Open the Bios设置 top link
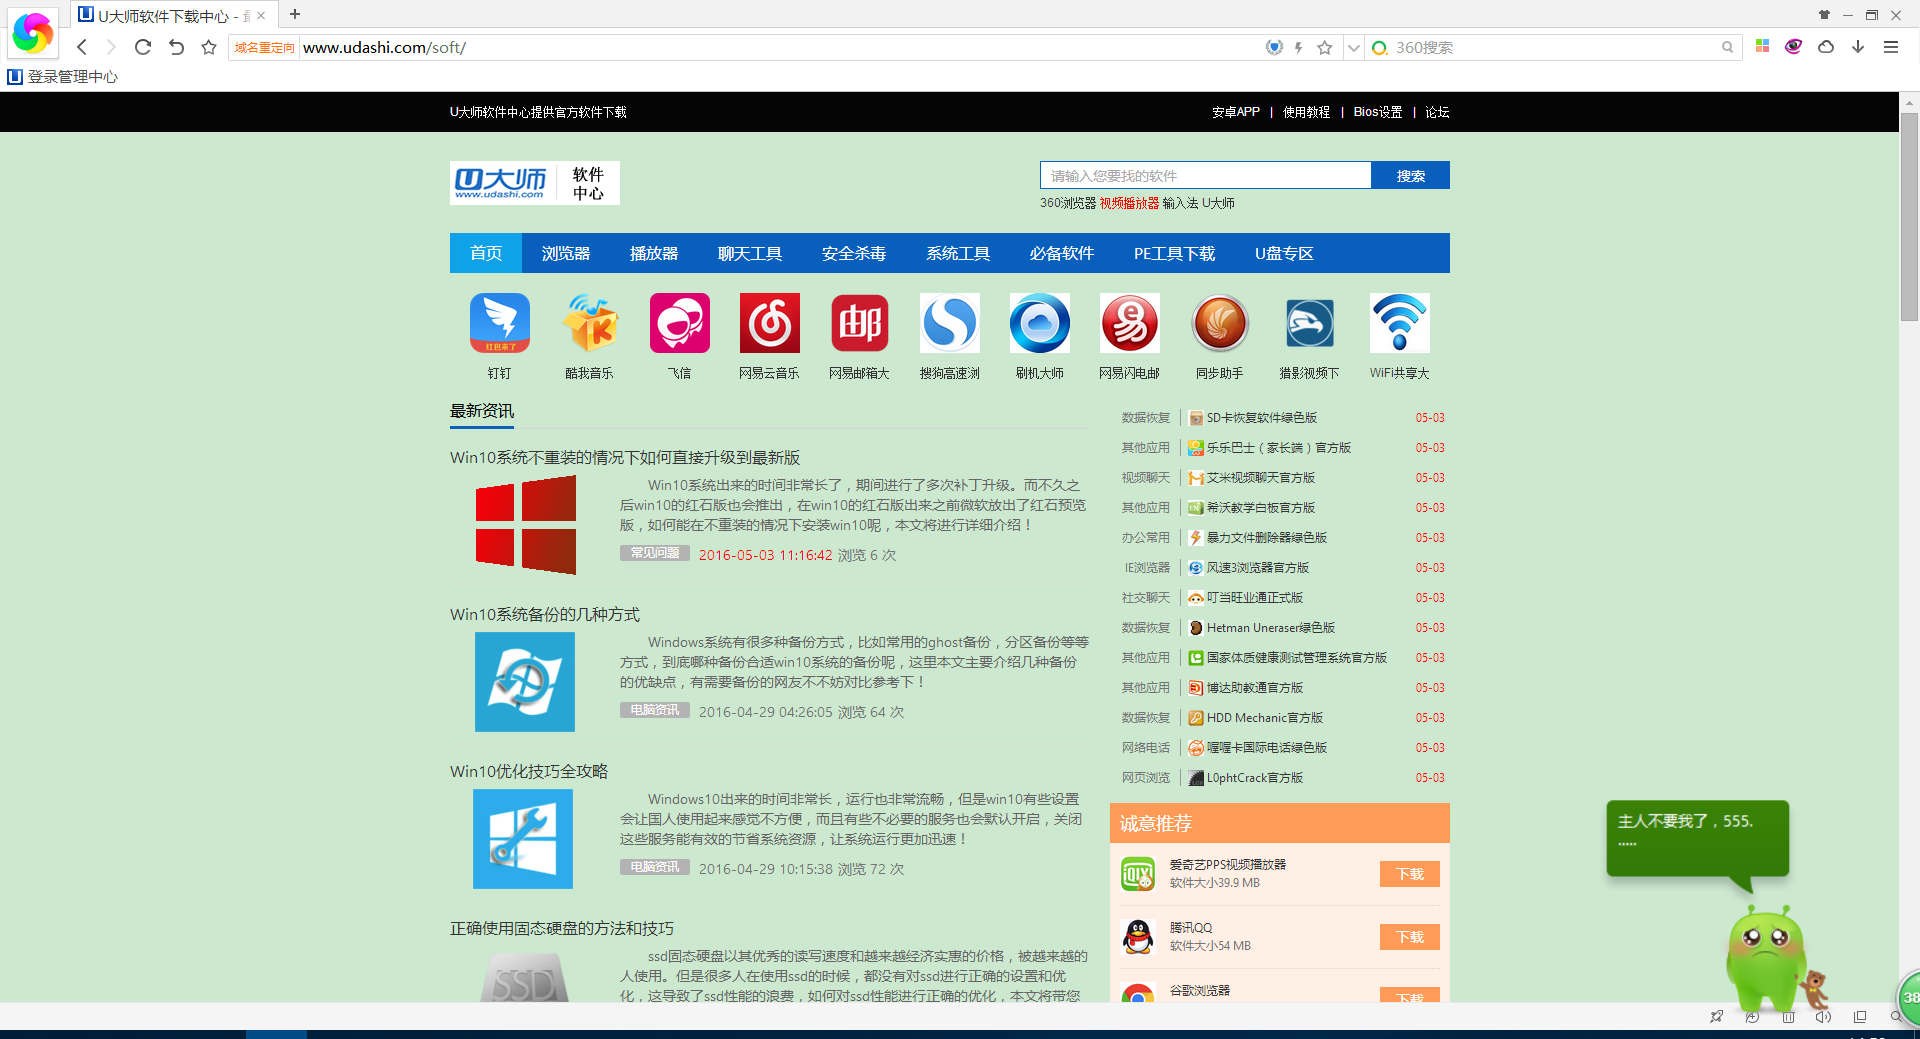 [x=1378, y=112]
